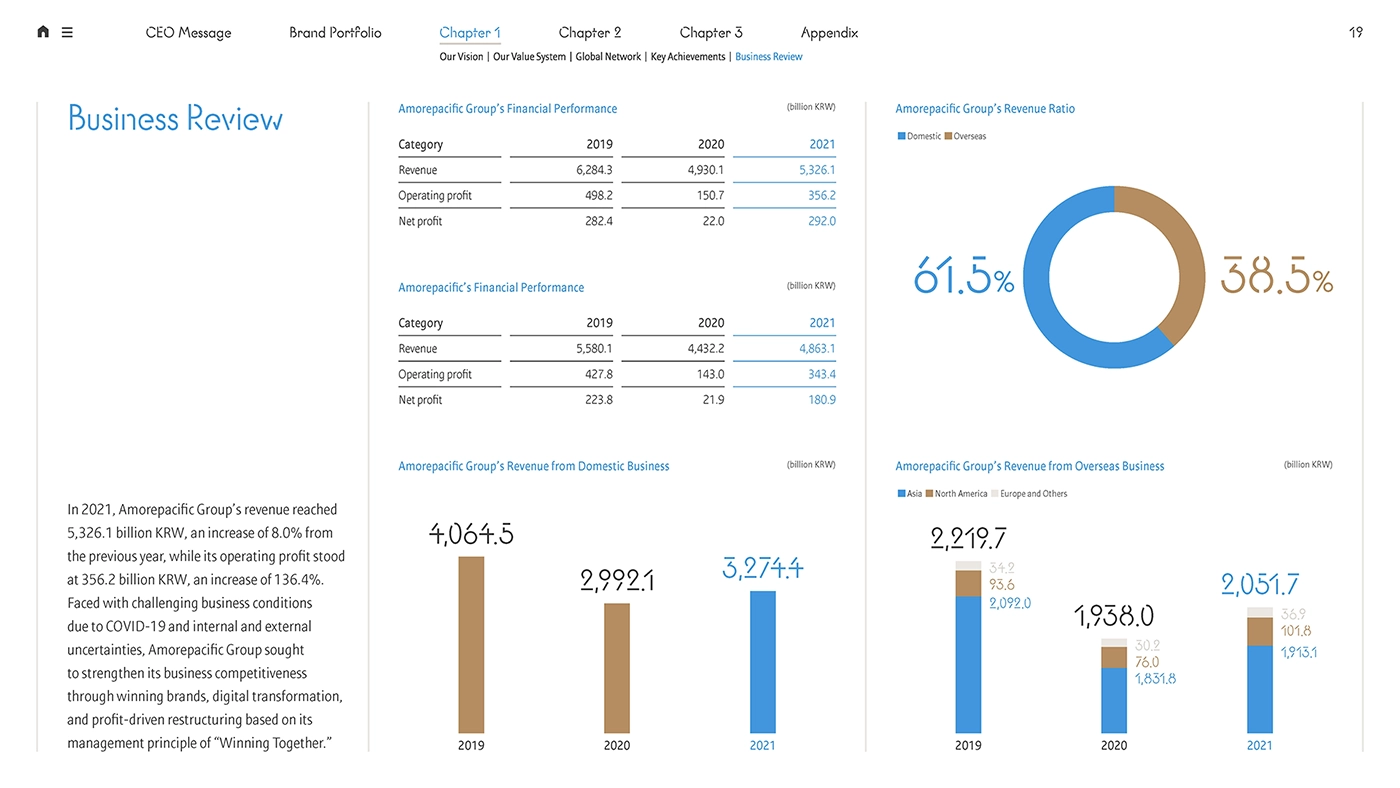The image size is (1400, 788).
Task: Select the Business Review sublink
Action: coord(769,57)
